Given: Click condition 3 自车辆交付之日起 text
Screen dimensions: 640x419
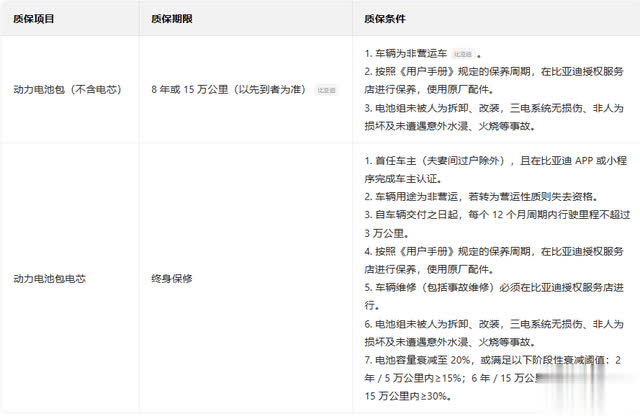Looking at the screenshot, I should (x=480, y=215).
